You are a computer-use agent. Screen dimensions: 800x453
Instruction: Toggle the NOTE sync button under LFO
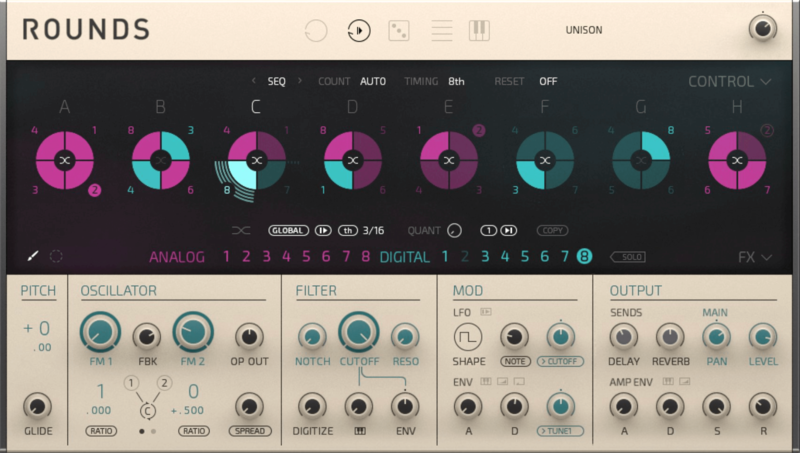tap(515, 361)
